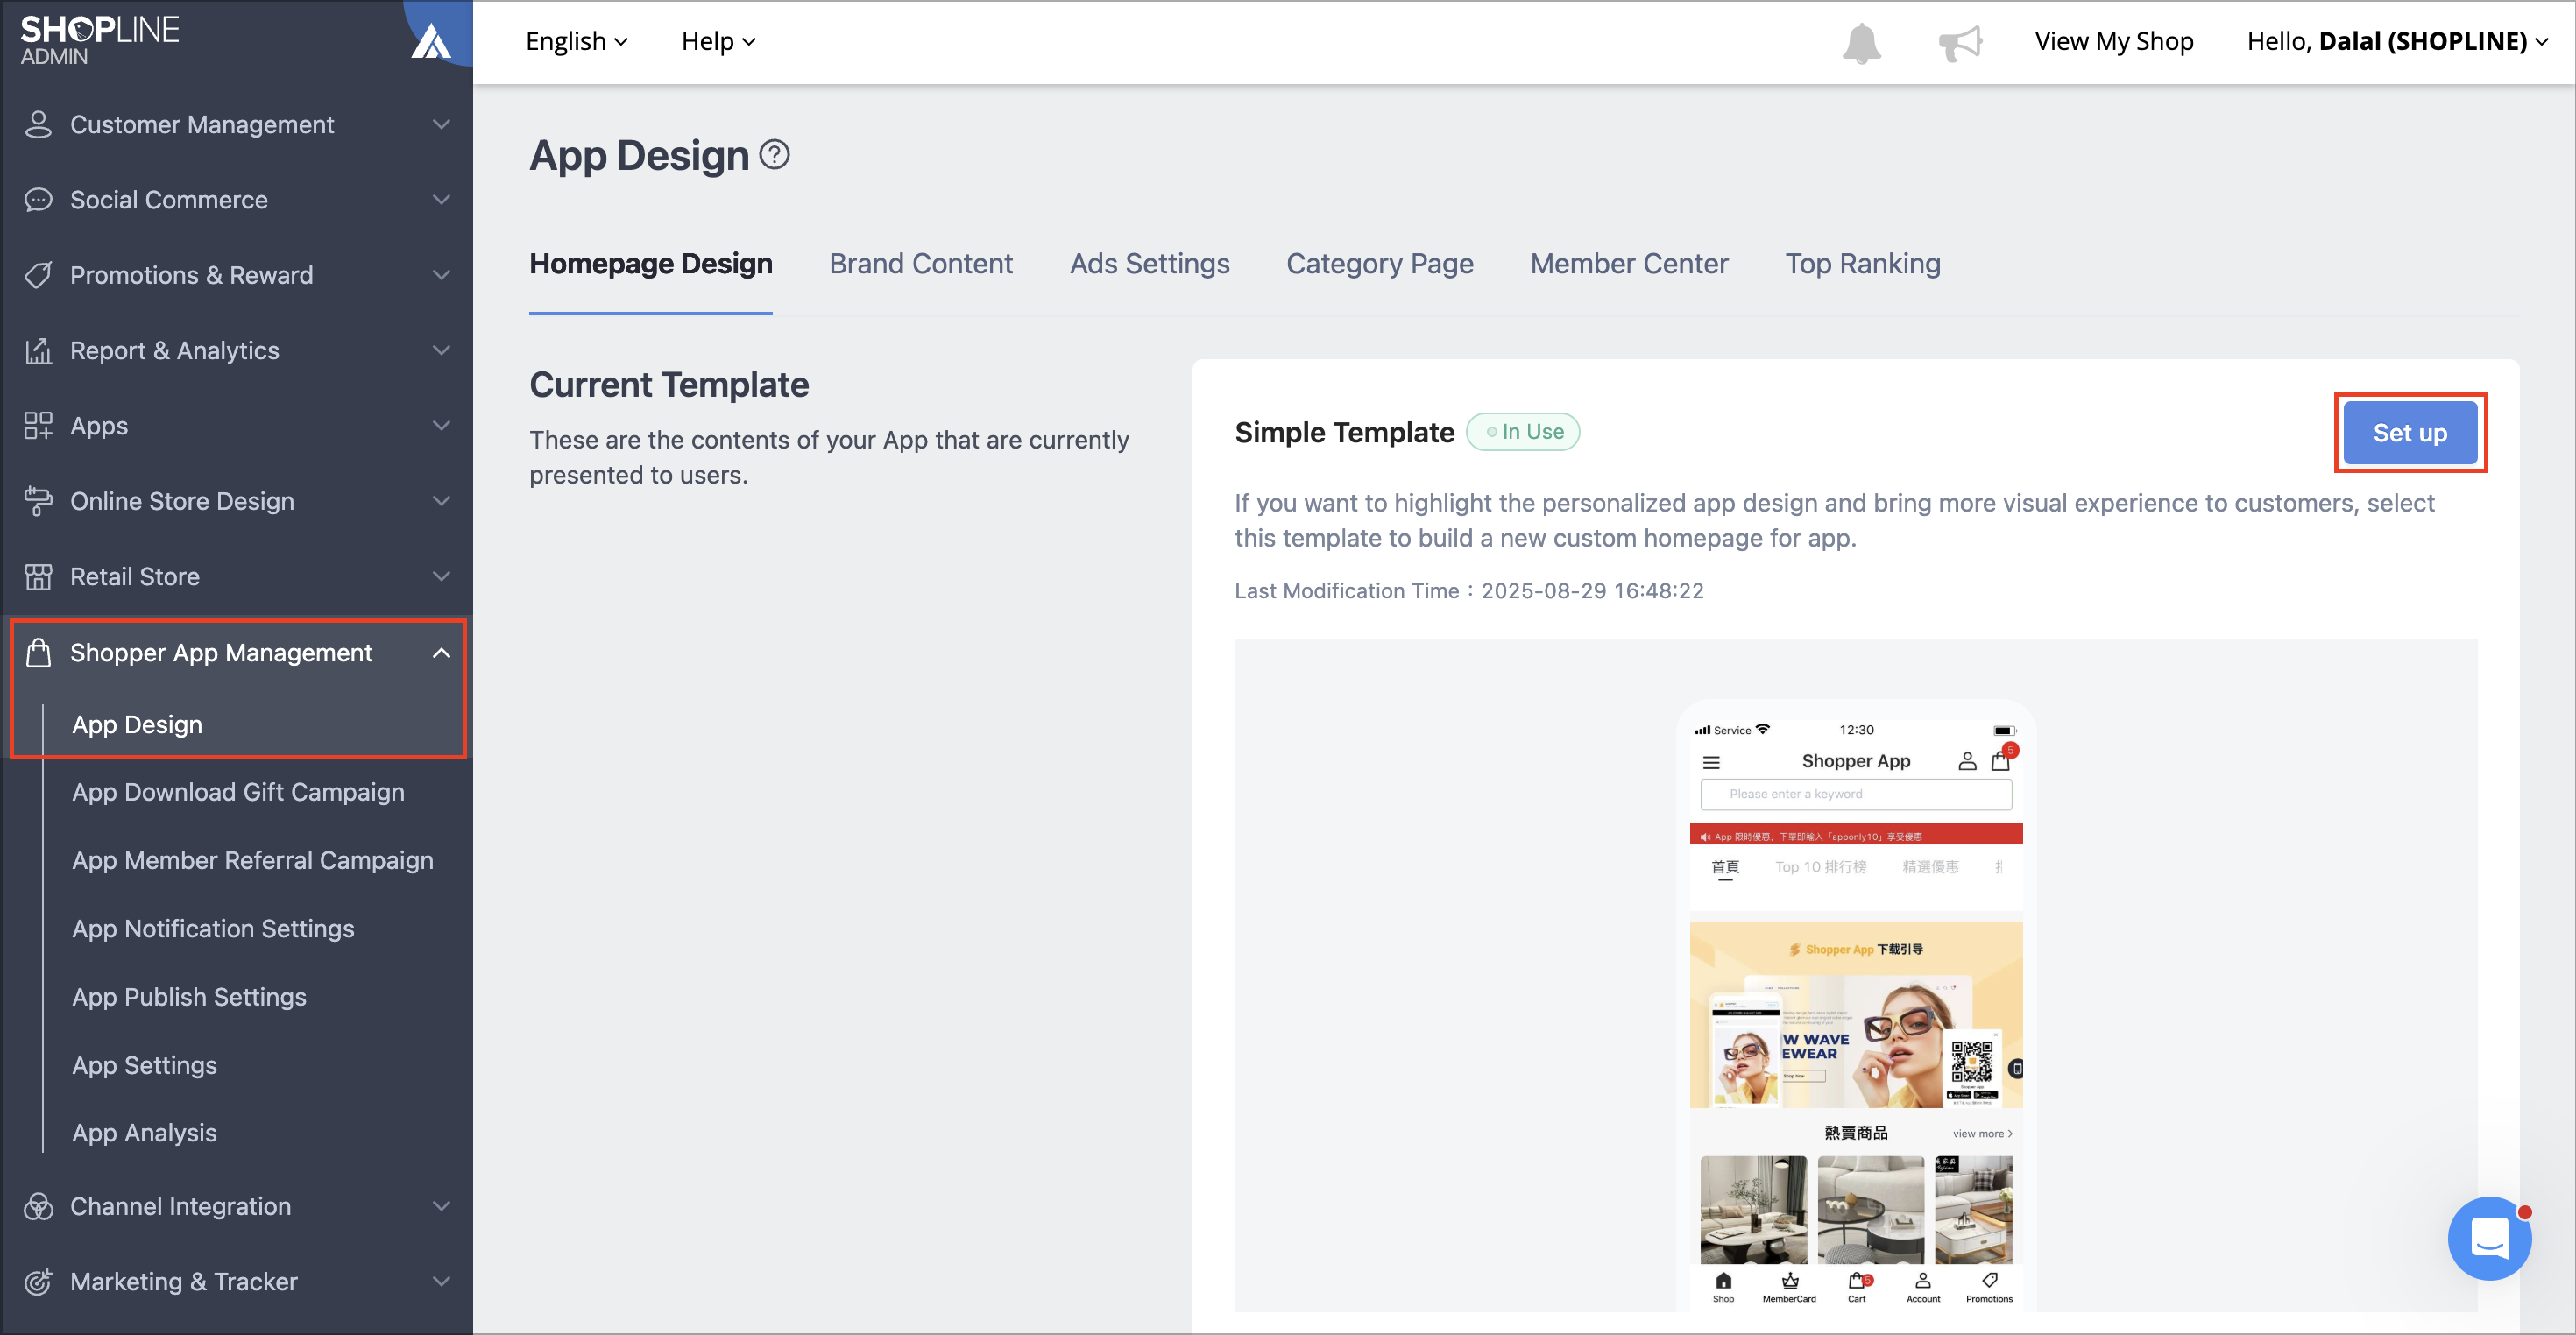The height and width of the screenshot is (1335, 2576).
Task: Click the view more link in phone preview
Action: (1982, 1134)
